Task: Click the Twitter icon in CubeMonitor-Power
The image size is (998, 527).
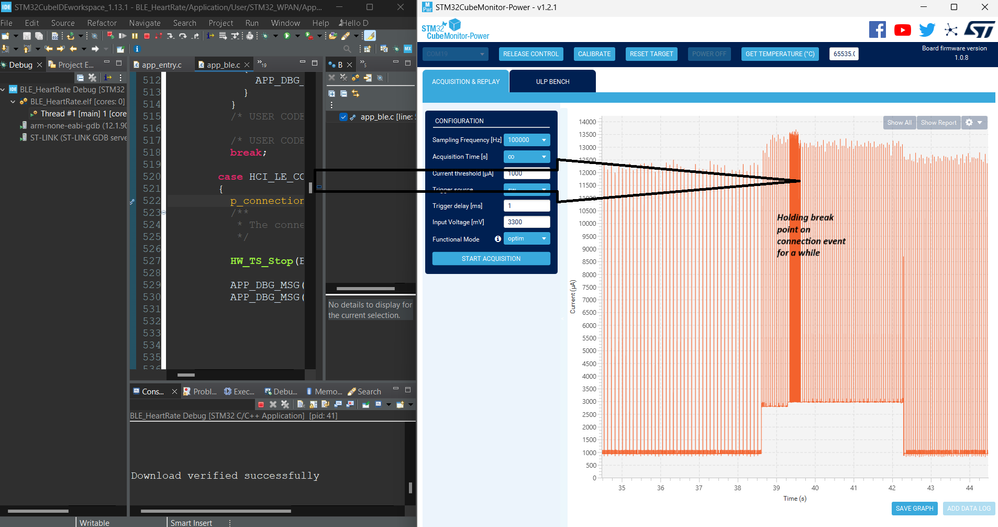Action: tap(927, 30)
